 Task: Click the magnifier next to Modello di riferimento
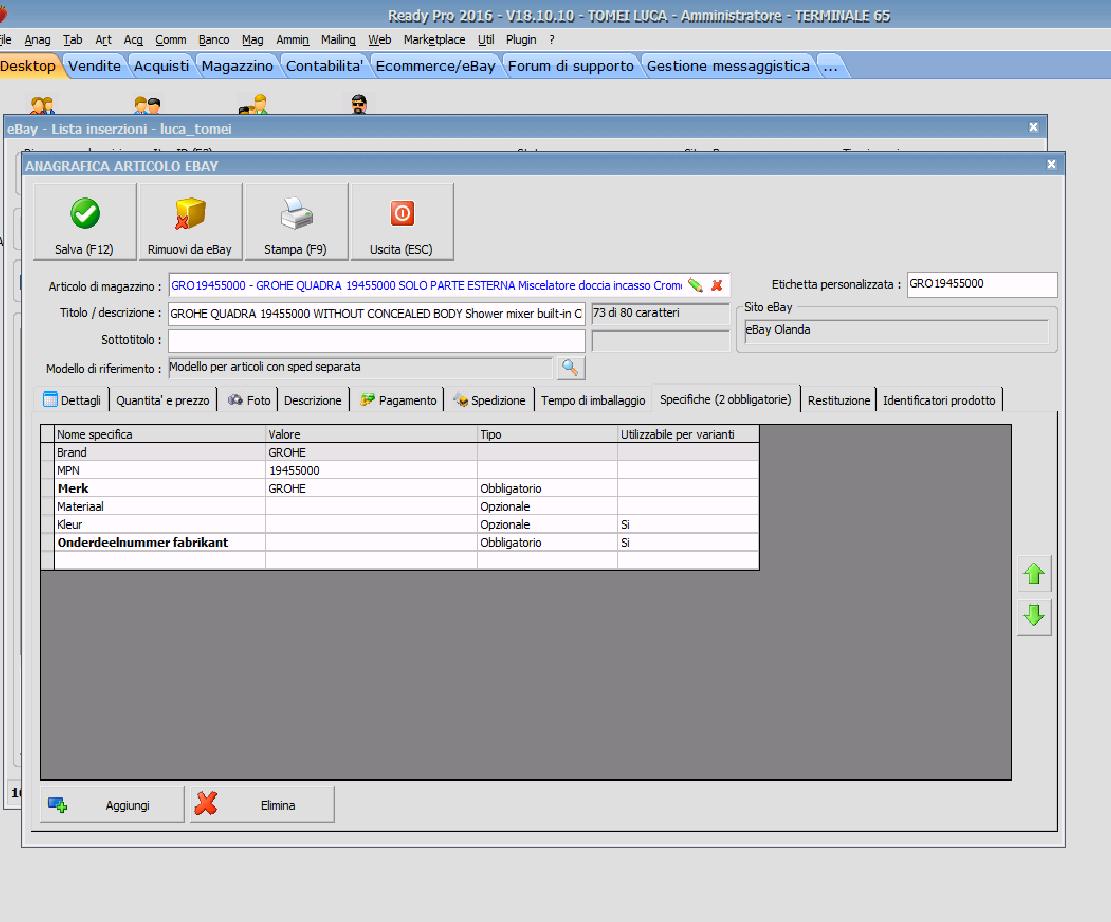tap(570, 368)
